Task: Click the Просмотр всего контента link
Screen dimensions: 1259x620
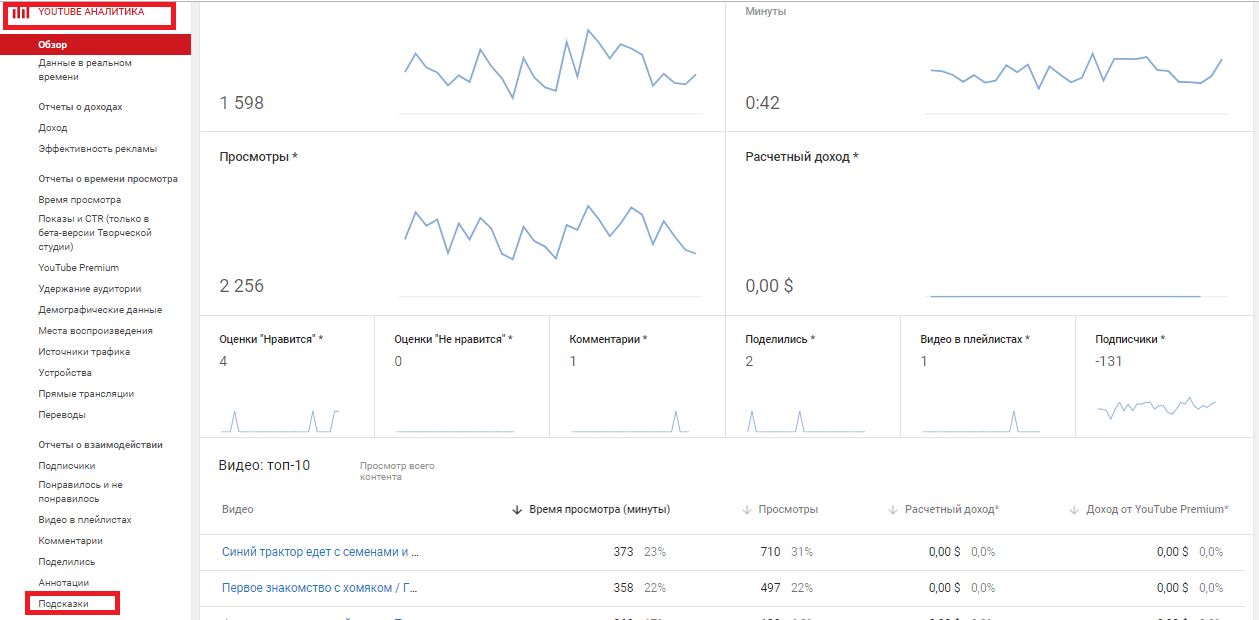Action: click(397, 471)
